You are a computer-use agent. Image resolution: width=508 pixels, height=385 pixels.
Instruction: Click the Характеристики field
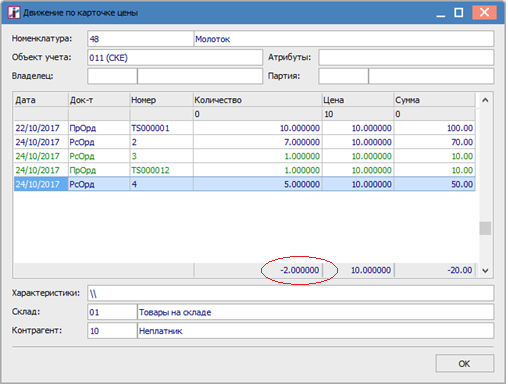[291, 294]
